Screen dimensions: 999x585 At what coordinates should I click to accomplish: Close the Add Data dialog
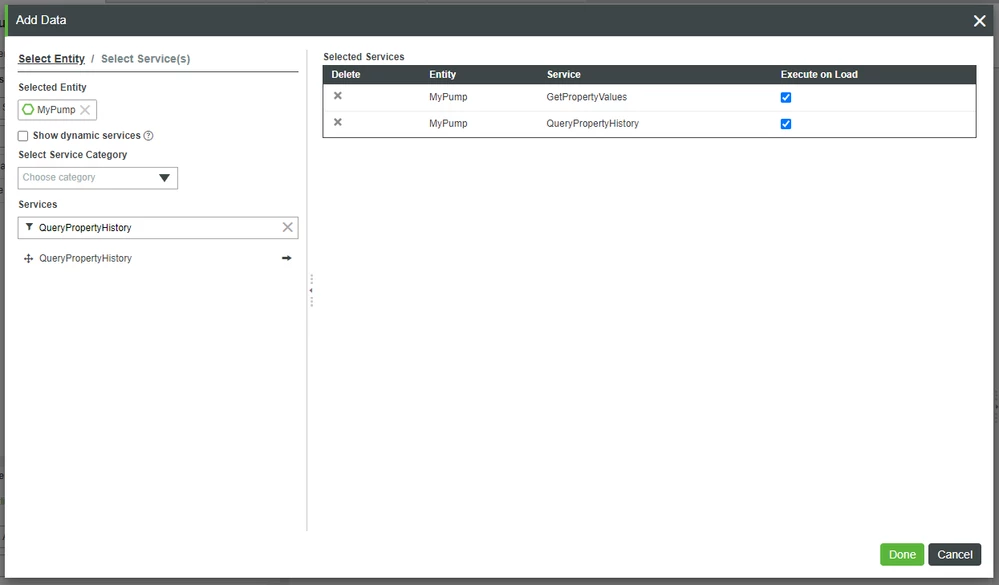click(x=977, y=20)
